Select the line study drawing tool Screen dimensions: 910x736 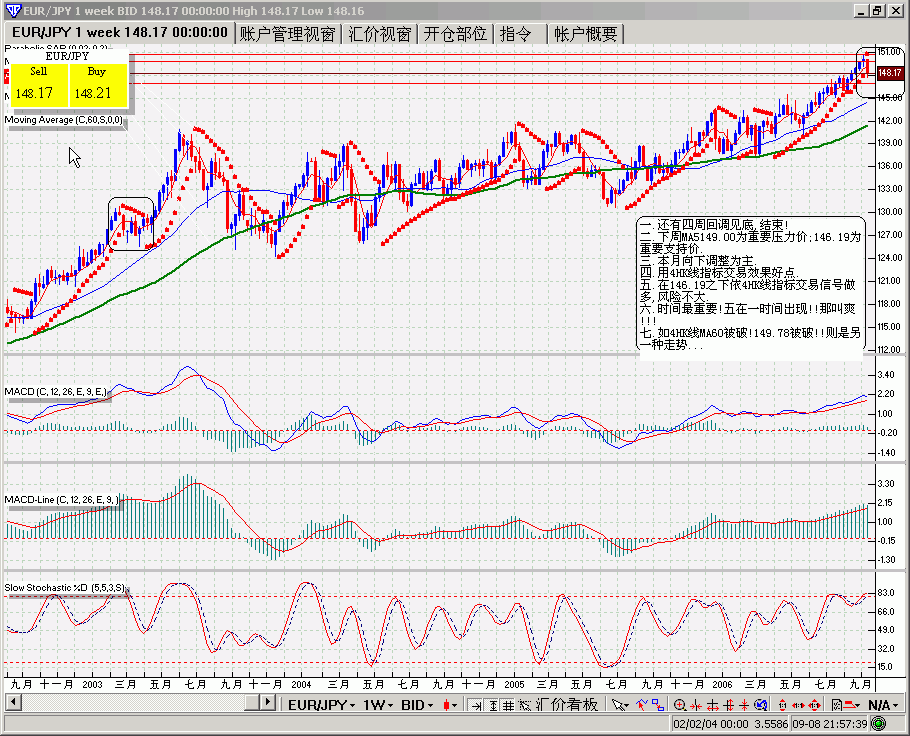641,705
